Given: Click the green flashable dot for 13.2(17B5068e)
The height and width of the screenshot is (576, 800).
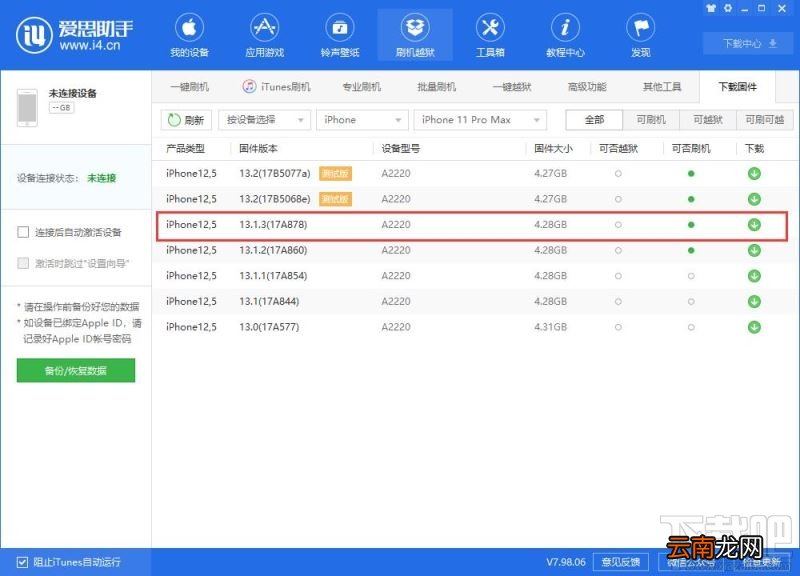Looking at the screenshot, I should [691, 199].
